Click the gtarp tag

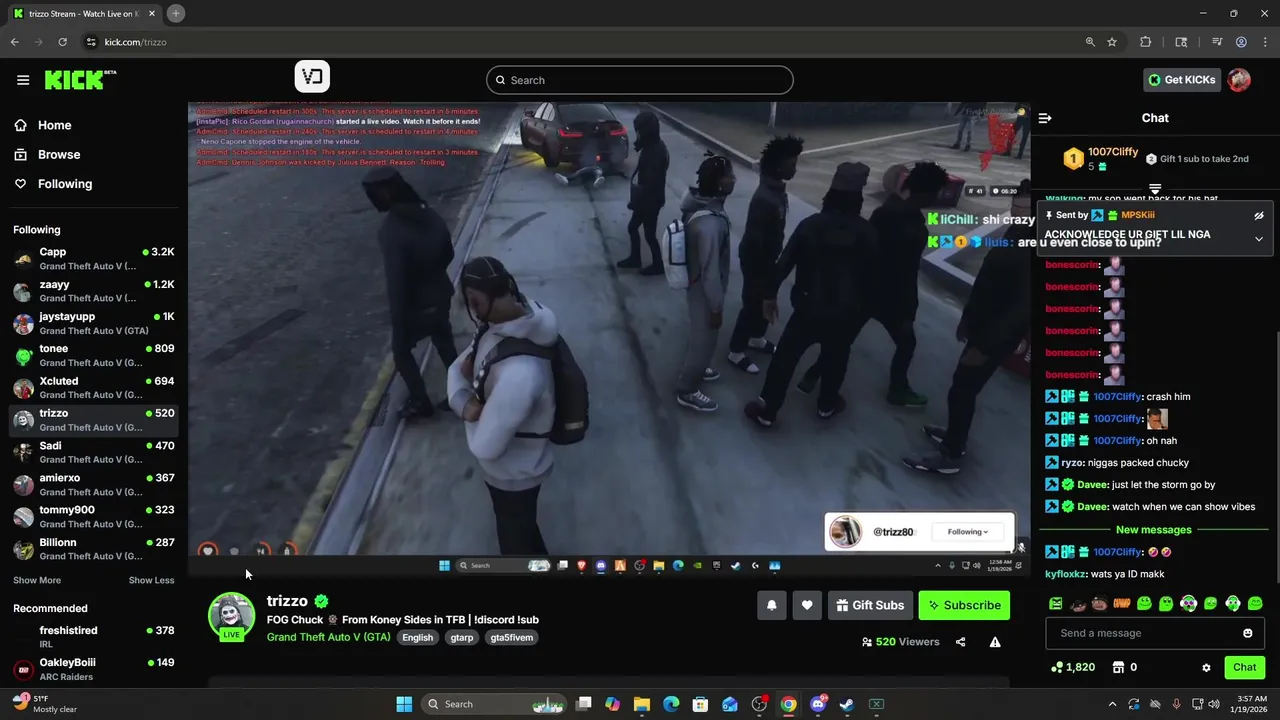pos(462,637)
